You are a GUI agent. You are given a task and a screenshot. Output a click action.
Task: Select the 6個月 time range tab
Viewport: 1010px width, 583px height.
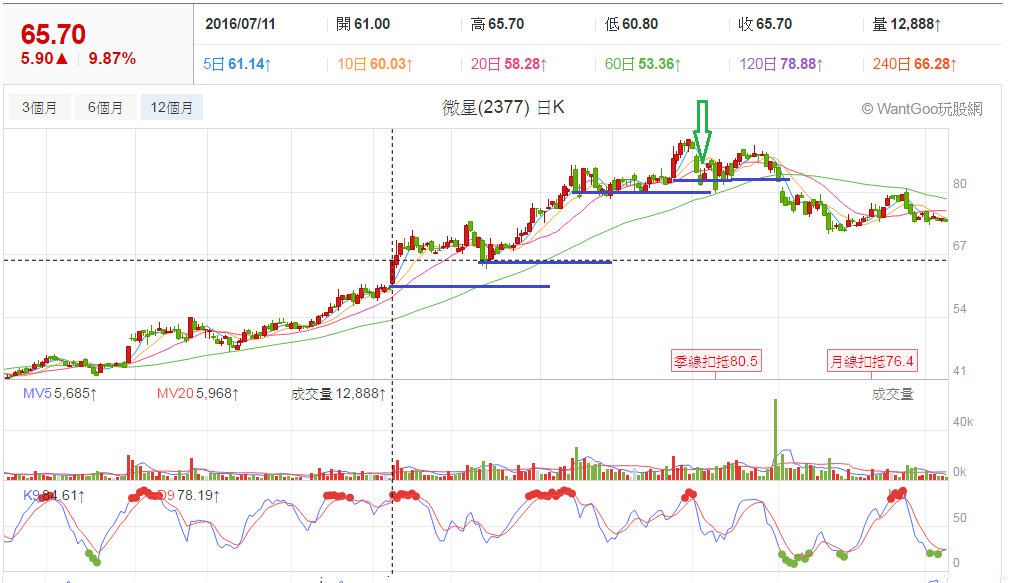click(106, 108)
